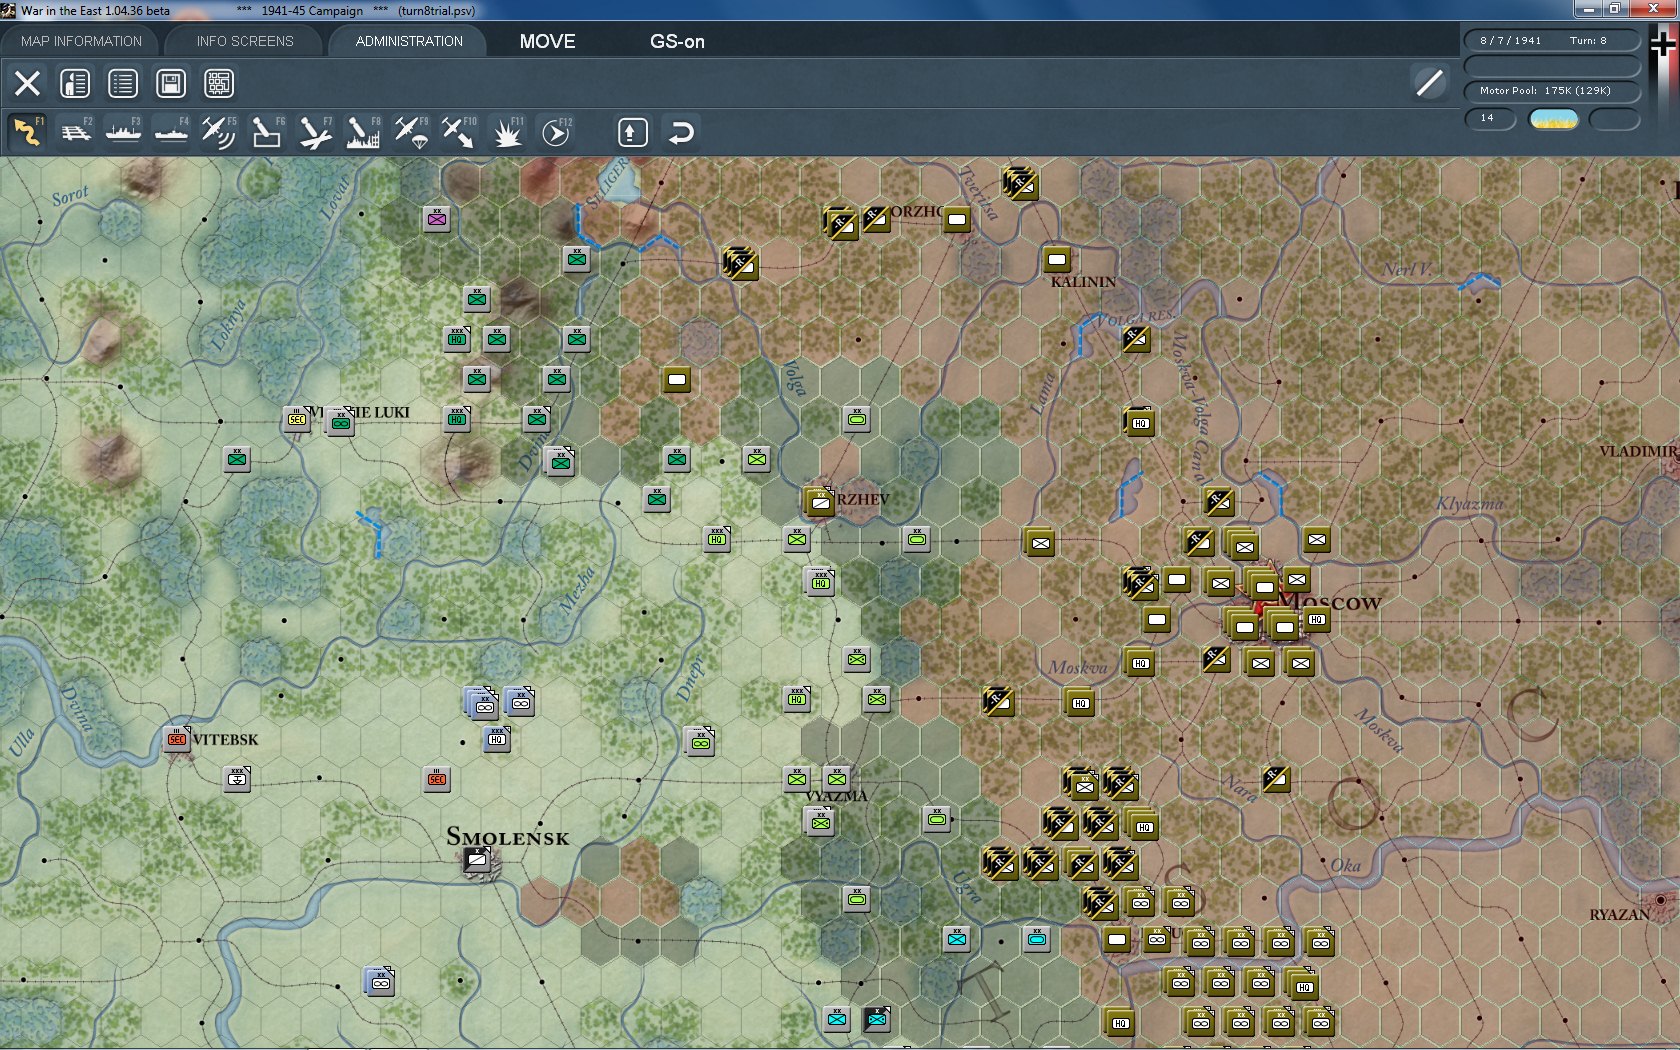Select the unit counter on Smolensk
This screenshot has height=1050, width=1680.
click(477, 859)
